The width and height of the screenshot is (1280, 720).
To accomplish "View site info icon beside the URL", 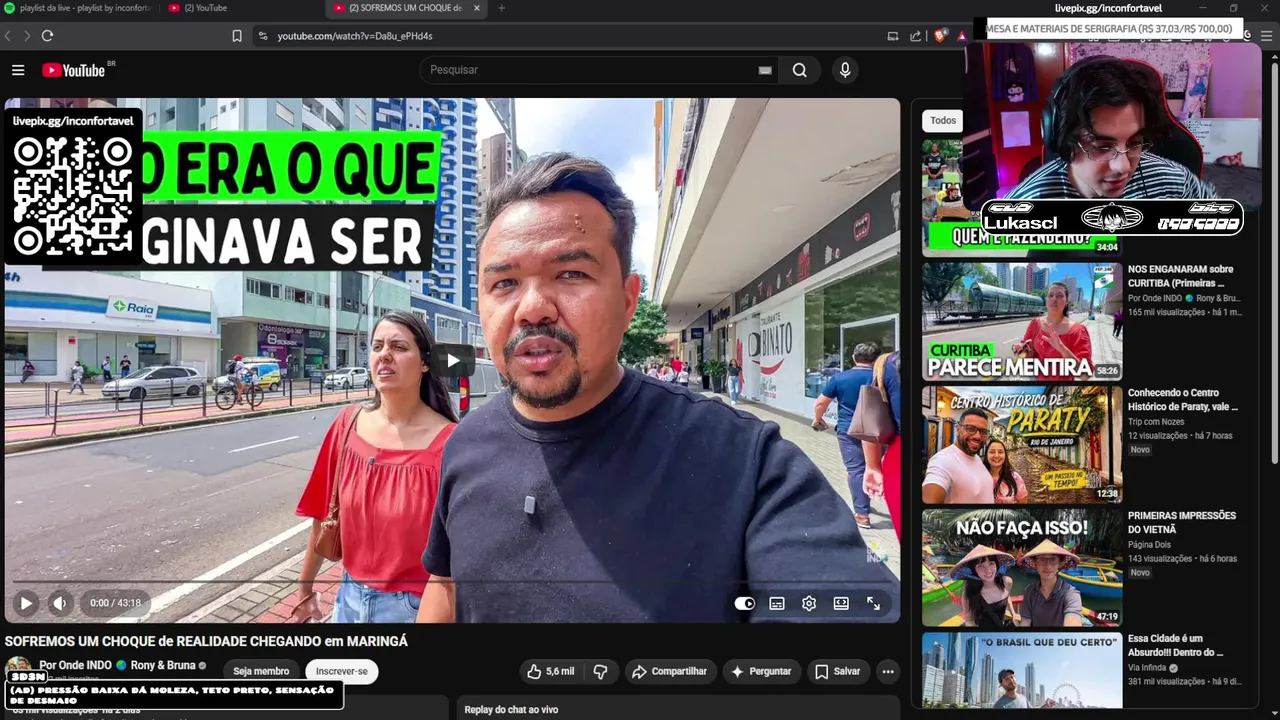I will pyautogui.click(x=263, y=36).
